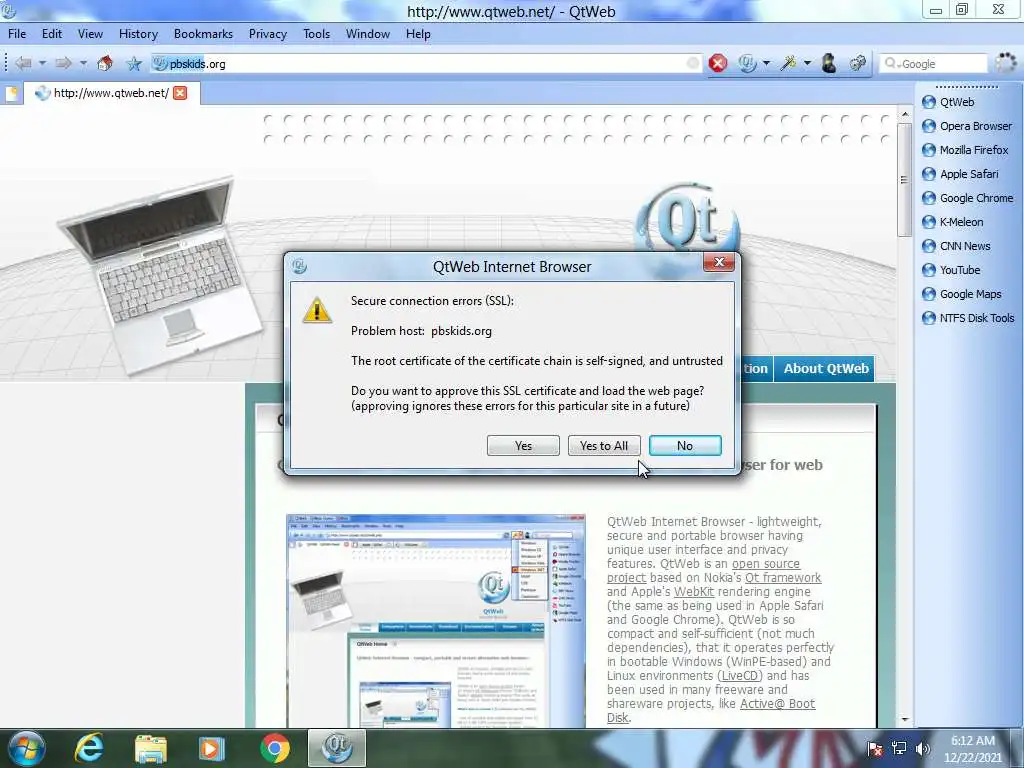Expand the magic wand dropdown arrow

[807, 63]
